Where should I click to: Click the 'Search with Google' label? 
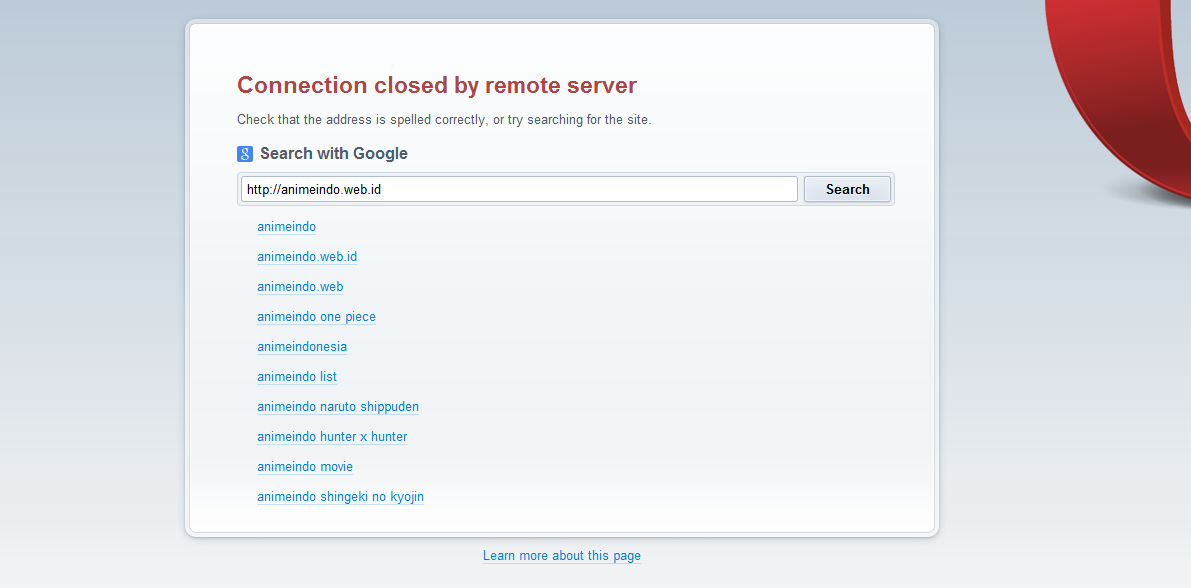click(x=333, y=153)
